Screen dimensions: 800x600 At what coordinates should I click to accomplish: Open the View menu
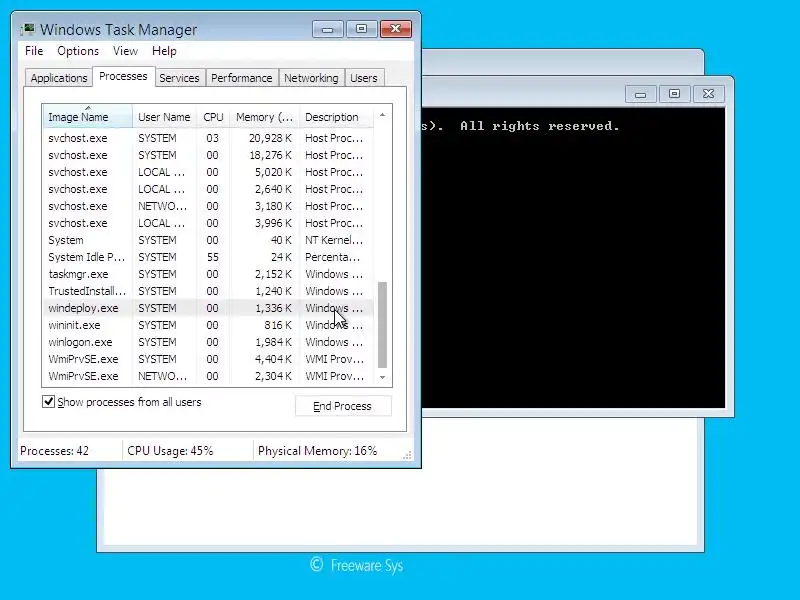tap(126, 51)
